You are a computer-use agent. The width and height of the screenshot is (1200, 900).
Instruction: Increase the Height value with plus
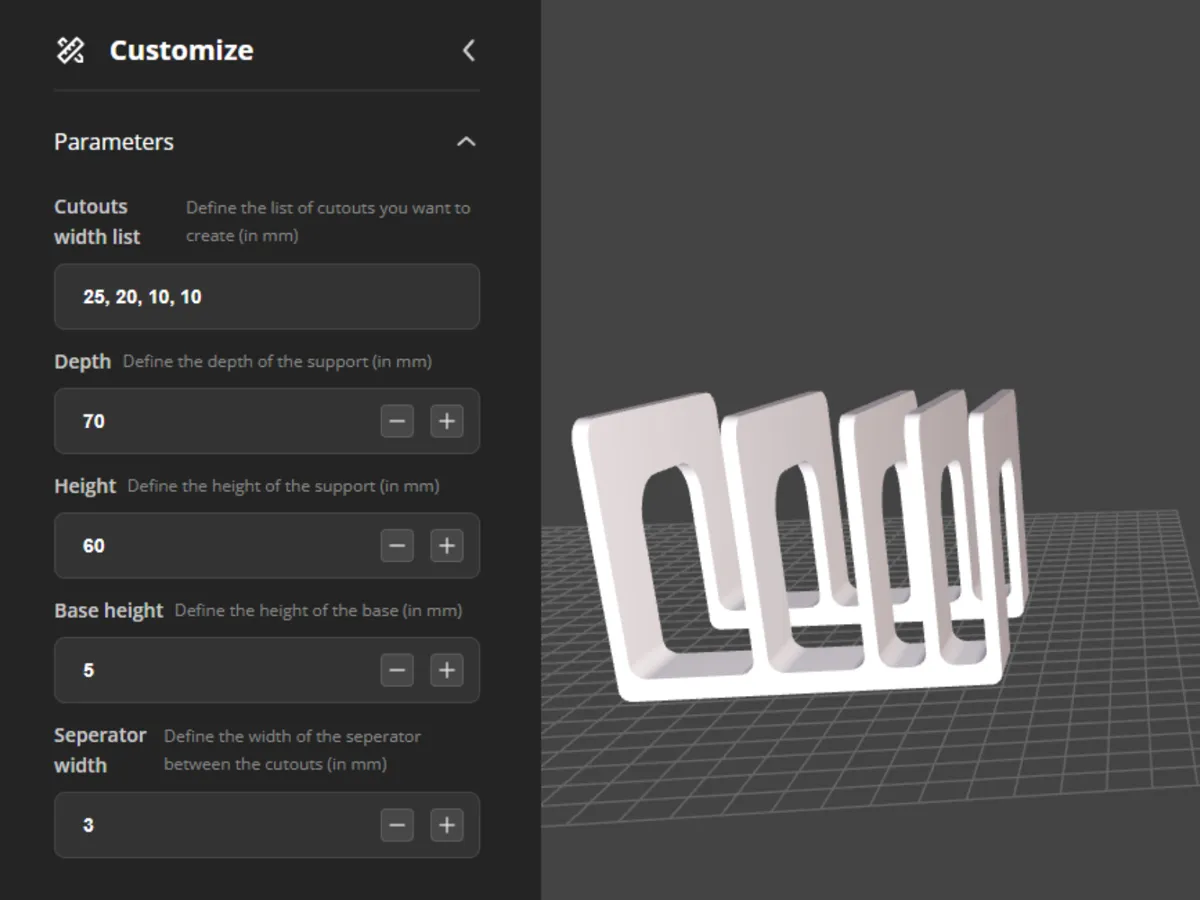tap(447, 546)
